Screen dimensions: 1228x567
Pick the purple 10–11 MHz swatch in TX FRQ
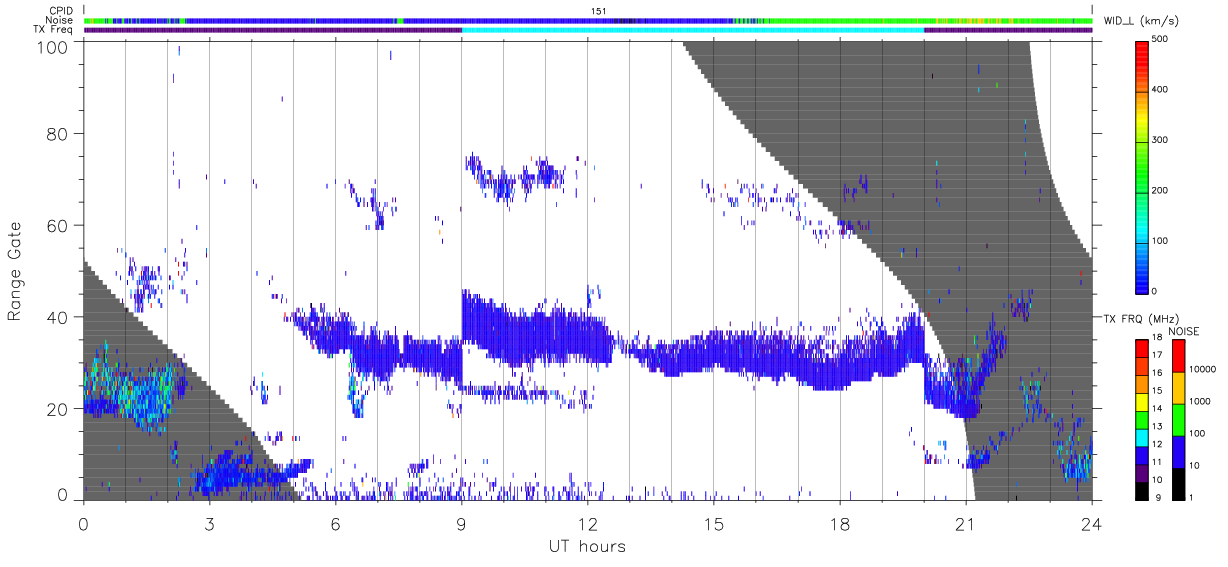1141,473
